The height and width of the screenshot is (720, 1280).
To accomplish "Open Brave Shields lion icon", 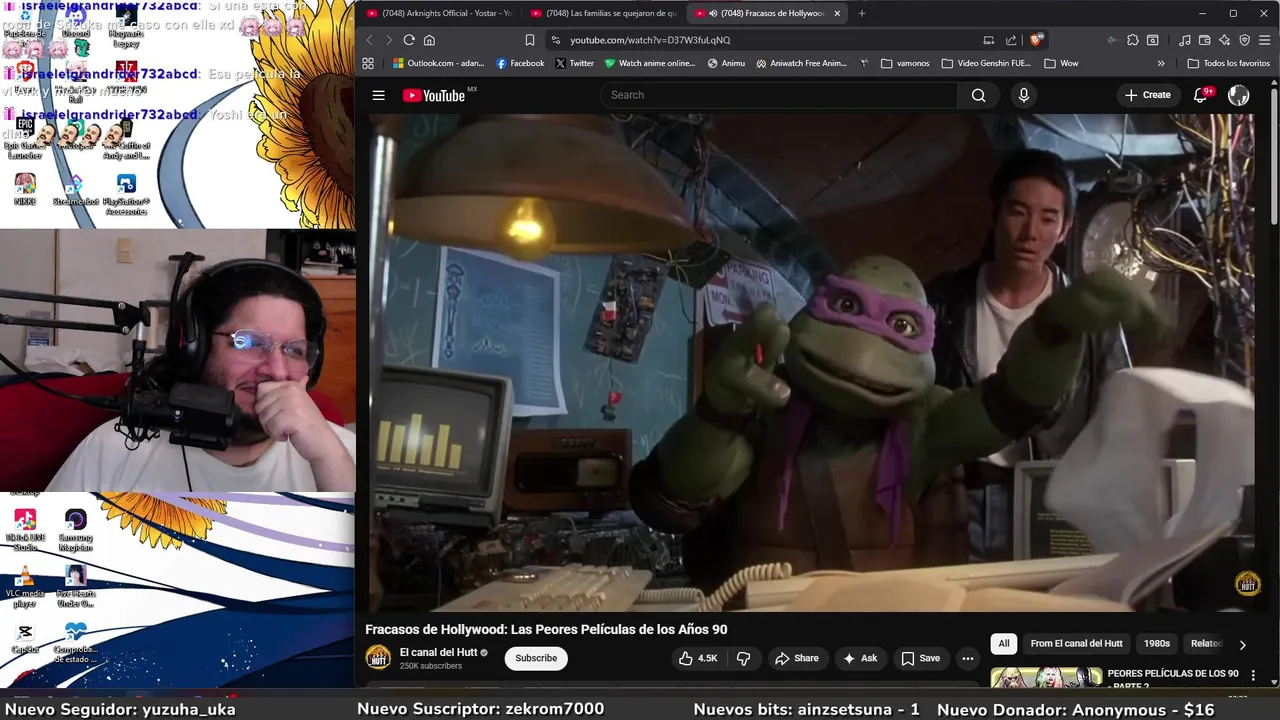I will (x=1036, y=40).
